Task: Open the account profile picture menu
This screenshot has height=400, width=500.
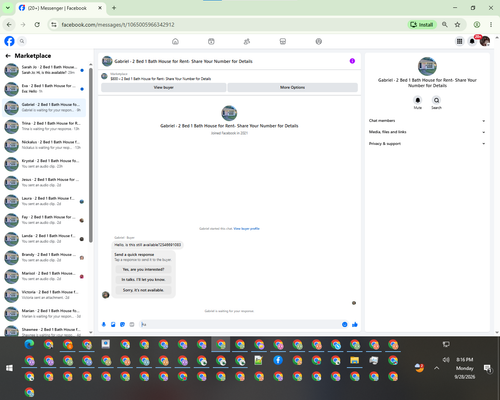Action: point(485,41)
